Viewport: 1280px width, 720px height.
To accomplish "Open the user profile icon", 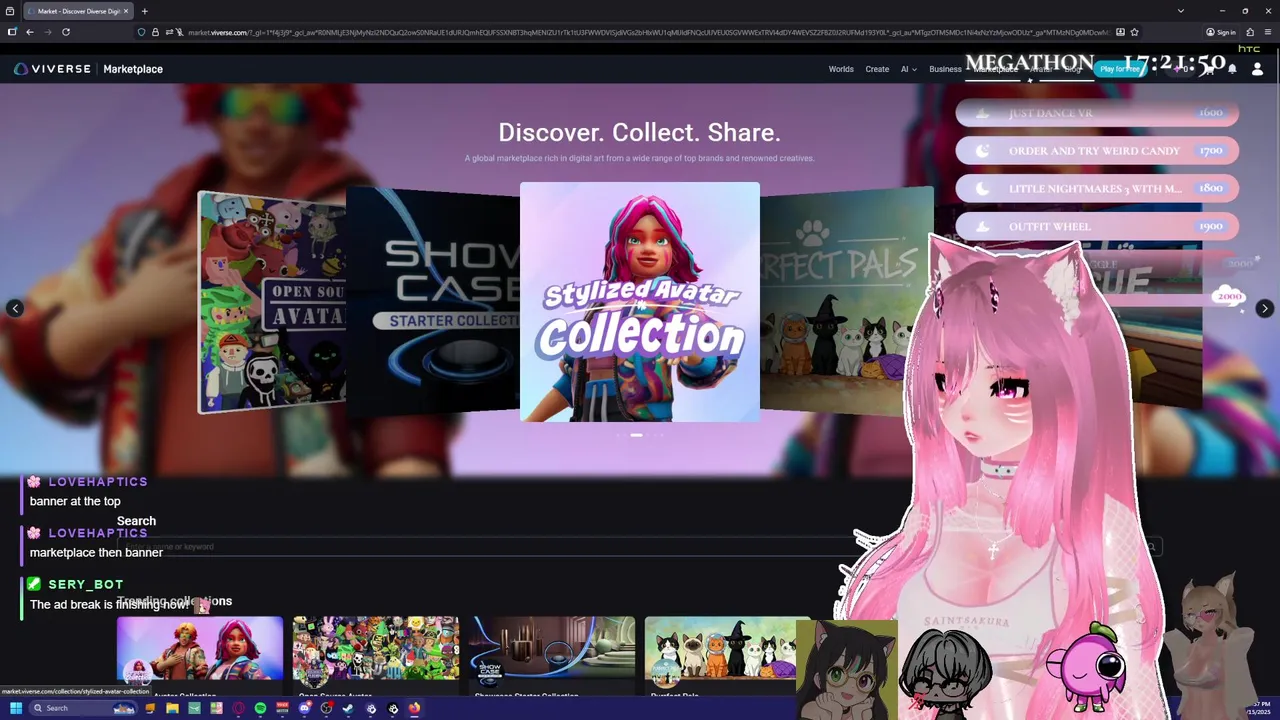I will [1257, 69].
